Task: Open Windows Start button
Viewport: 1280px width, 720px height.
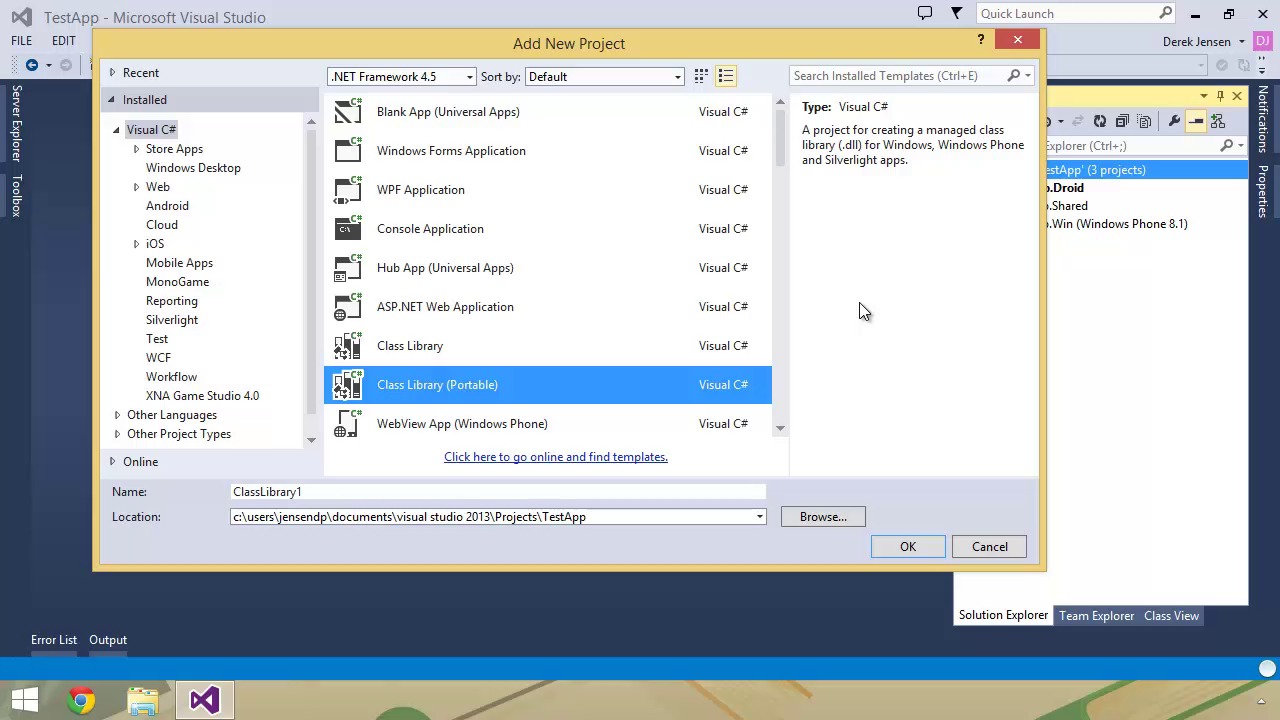Action: 24,700
